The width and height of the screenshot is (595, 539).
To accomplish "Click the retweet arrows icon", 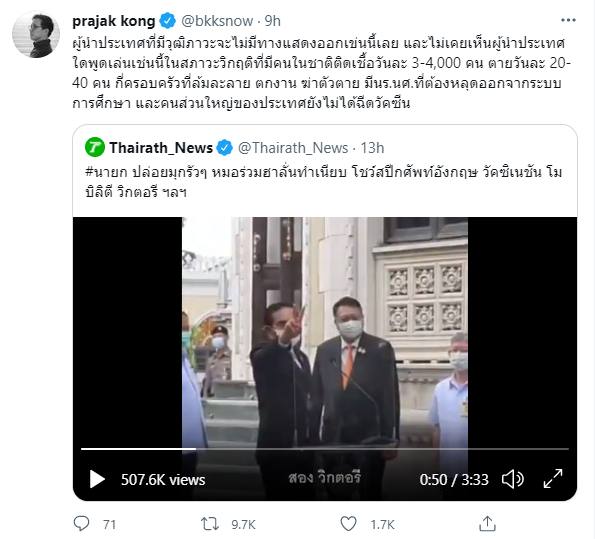I will [x=210, y=524].
